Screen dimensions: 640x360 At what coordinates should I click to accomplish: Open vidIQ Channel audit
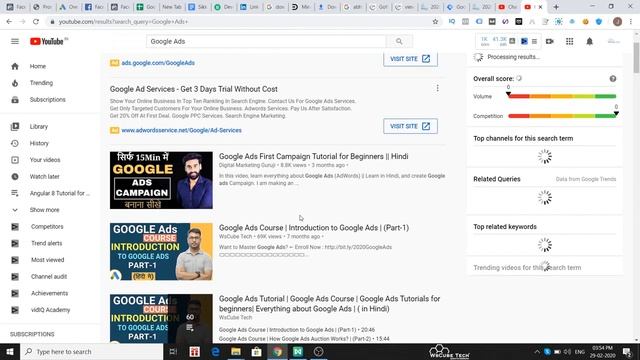49,277
